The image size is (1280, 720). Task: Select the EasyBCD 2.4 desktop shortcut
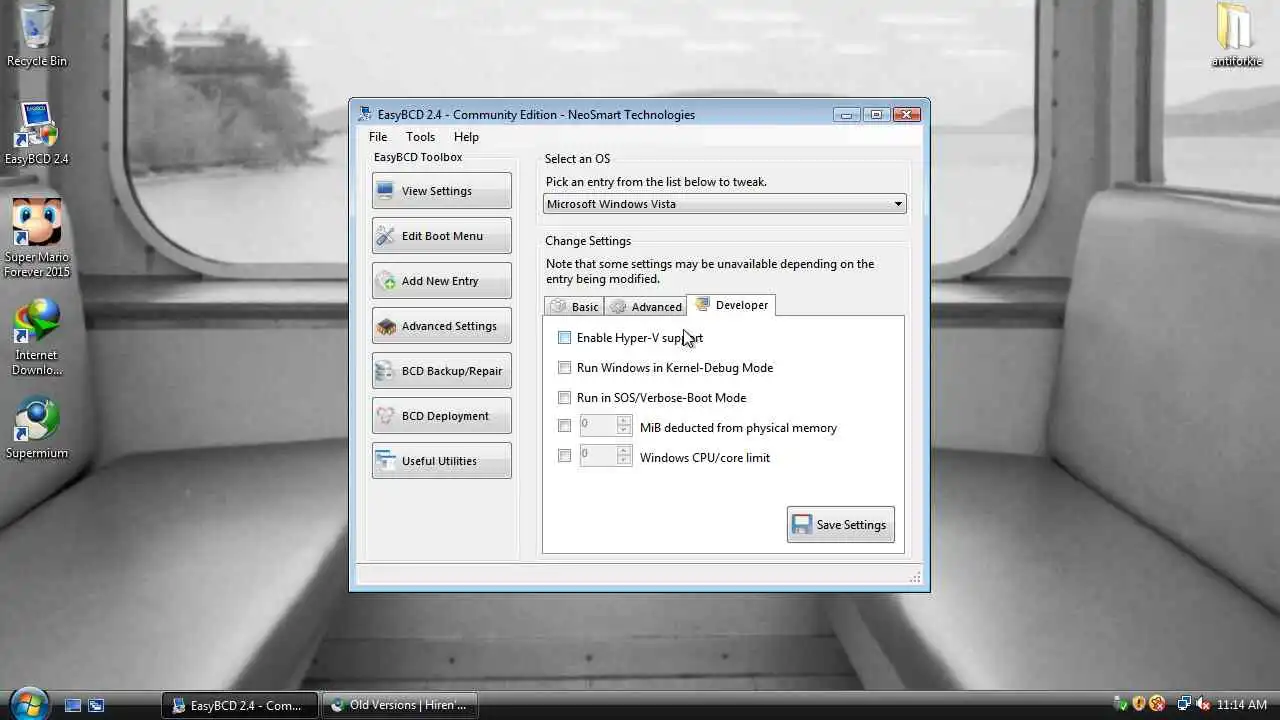(37, 133)
